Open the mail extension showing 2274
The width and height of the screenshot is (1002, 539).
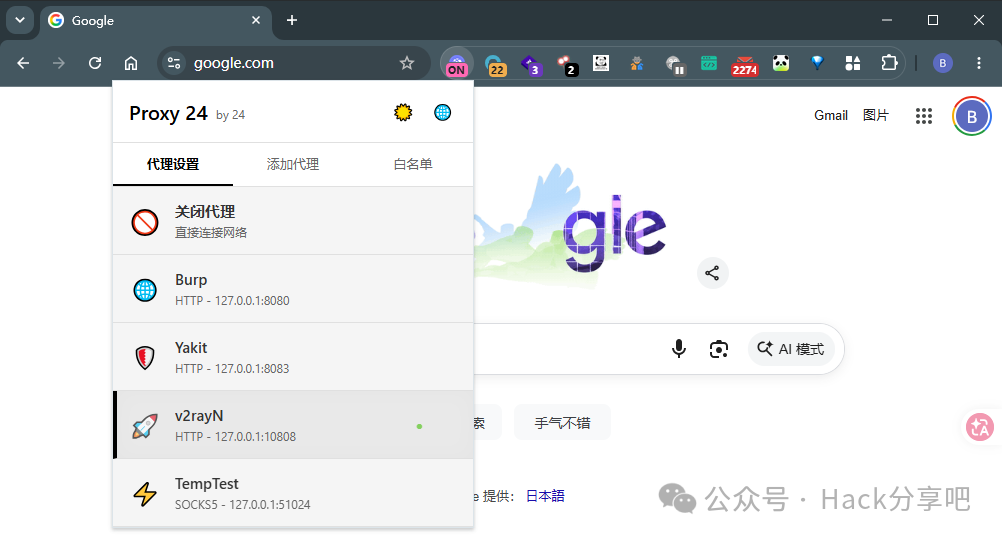[744, 65]
